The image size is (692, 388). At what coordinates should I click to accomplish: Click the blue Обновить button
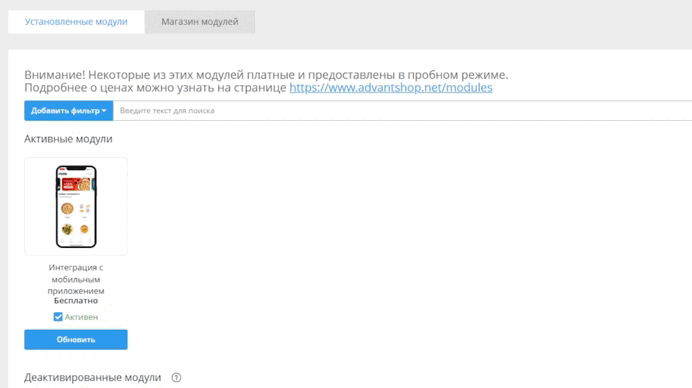tap(76, 339)
